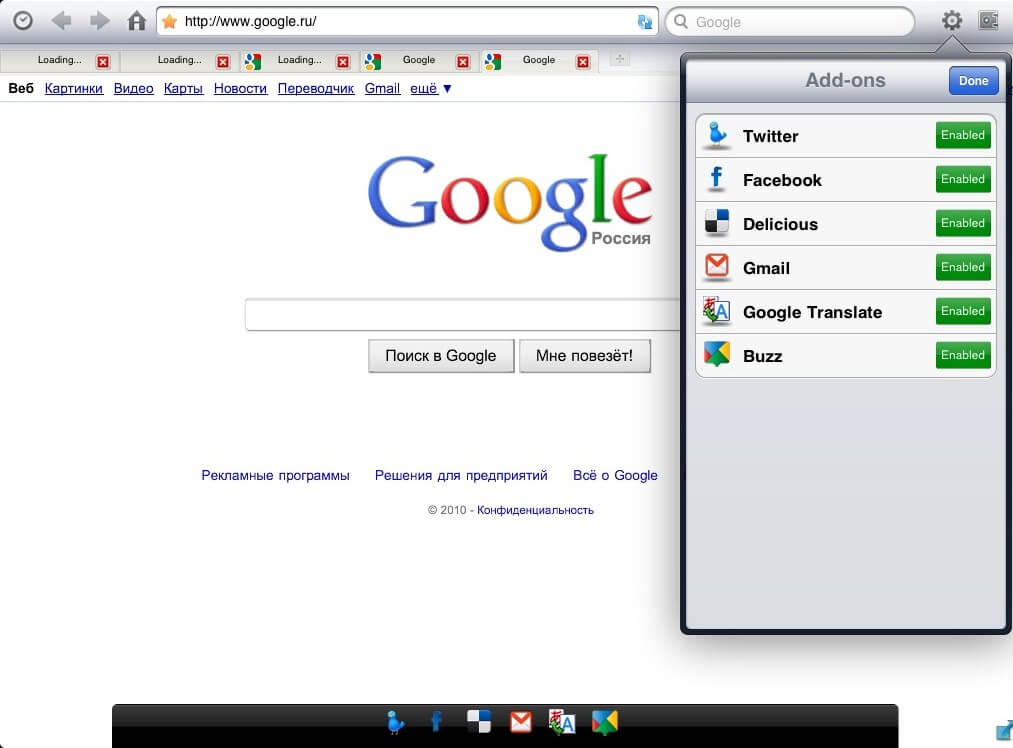Open Решения для предприятий link
This screenshot has width=1013, height=748.
(461, 475)
